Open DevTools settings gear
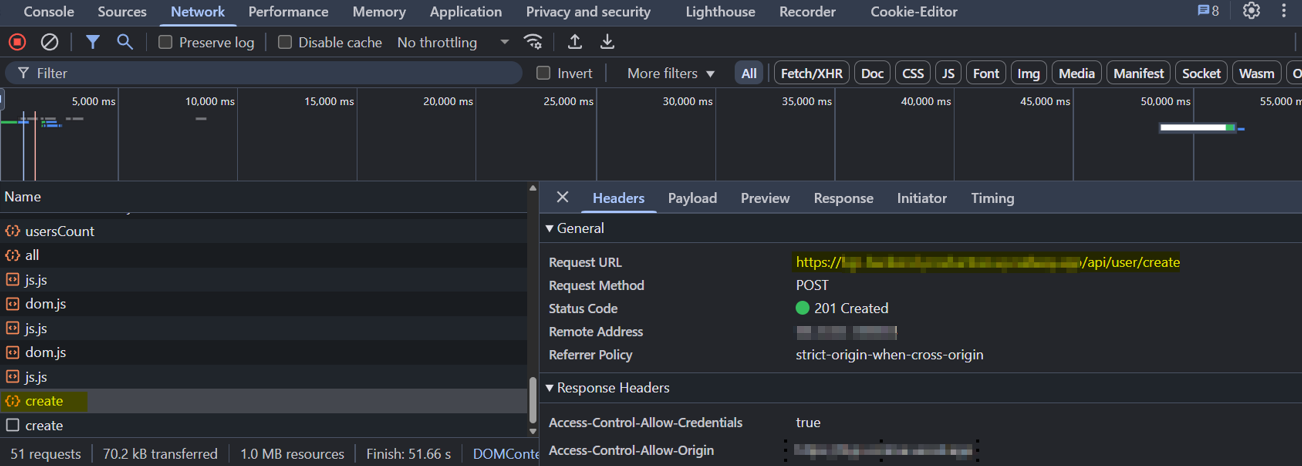Viewport: 1302px width, 466px height. [x=1251, y=11]
